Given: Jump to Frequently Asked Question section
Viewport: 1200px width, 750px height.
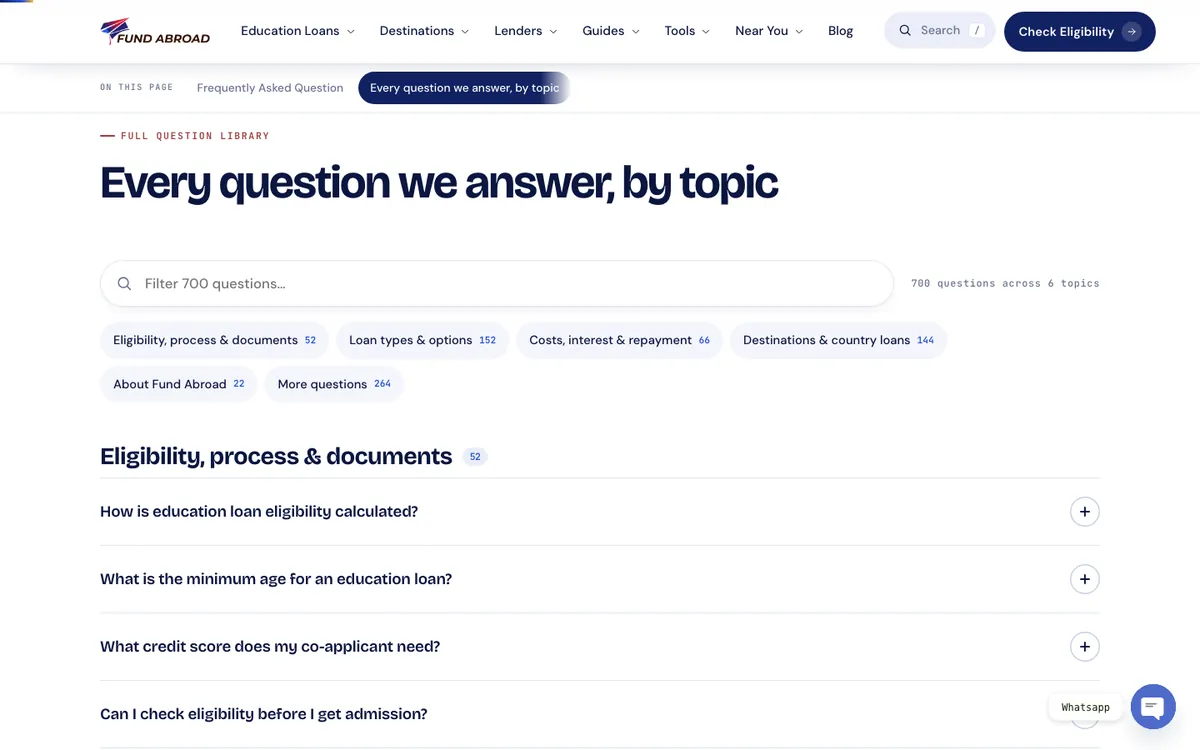Looking at the screenshot, I should 270,88.
